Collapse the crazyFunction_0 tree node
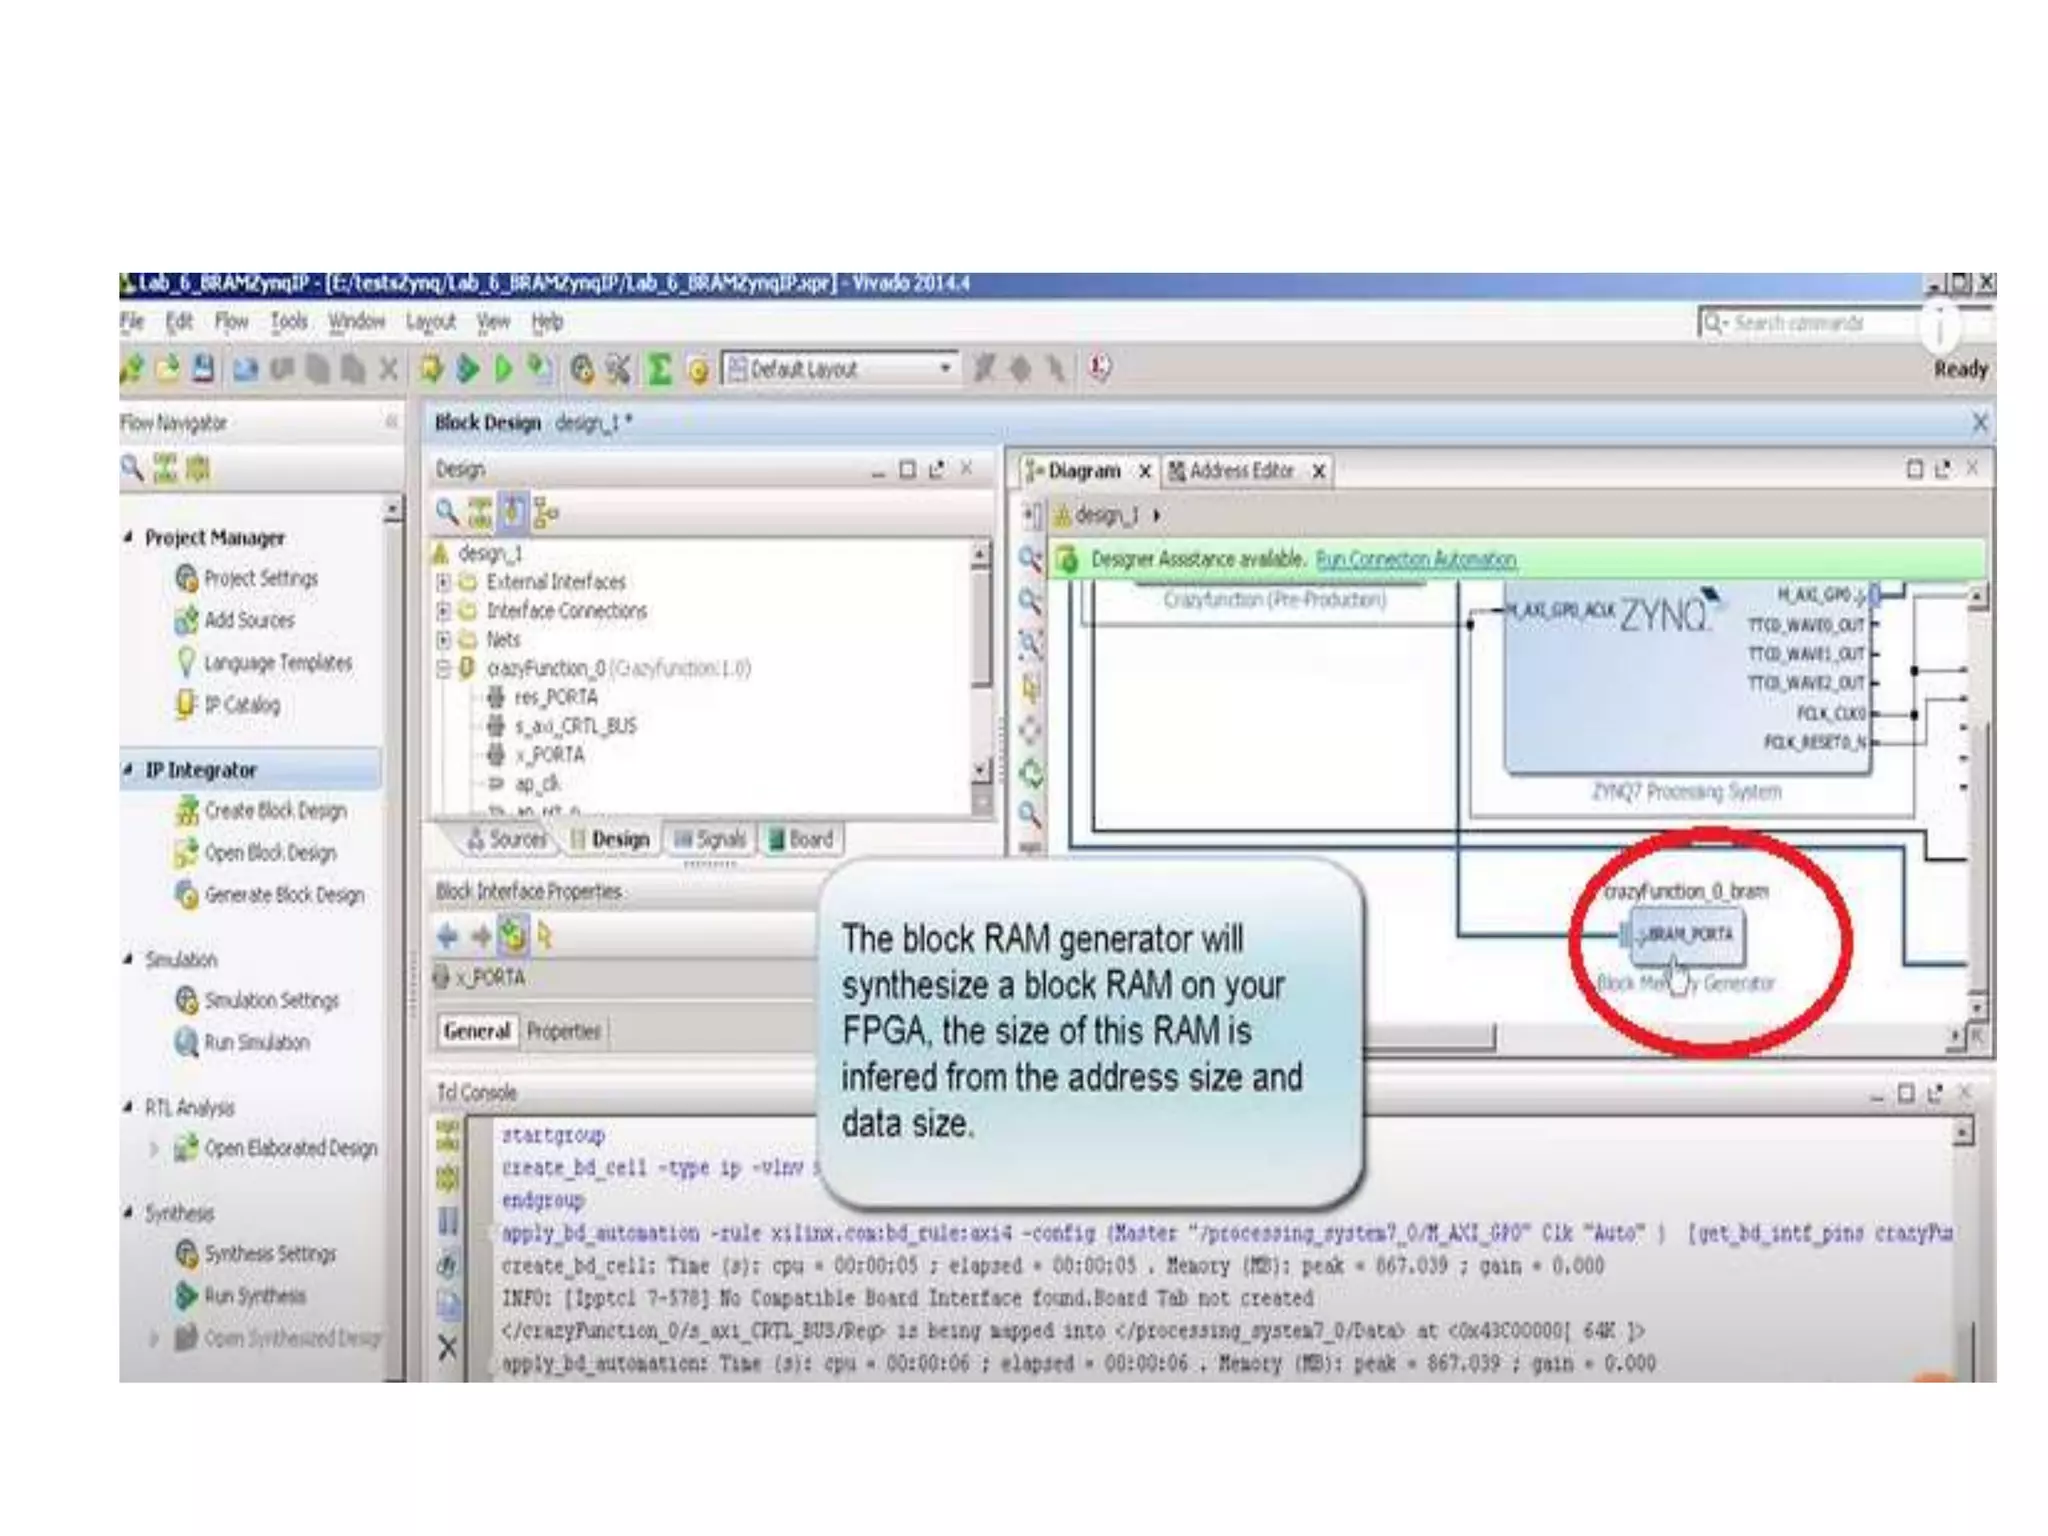This screenshot has height=1536, width=2048. (x=443, y=668)
